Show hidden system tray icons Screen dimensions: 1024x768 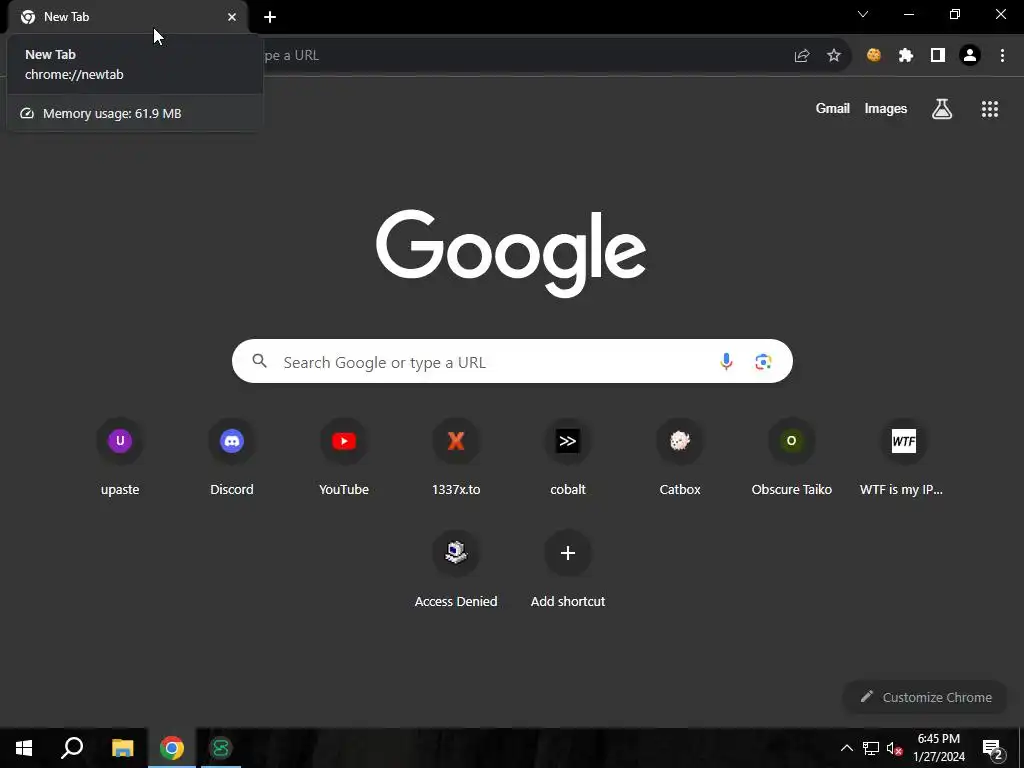pos(846,748)
